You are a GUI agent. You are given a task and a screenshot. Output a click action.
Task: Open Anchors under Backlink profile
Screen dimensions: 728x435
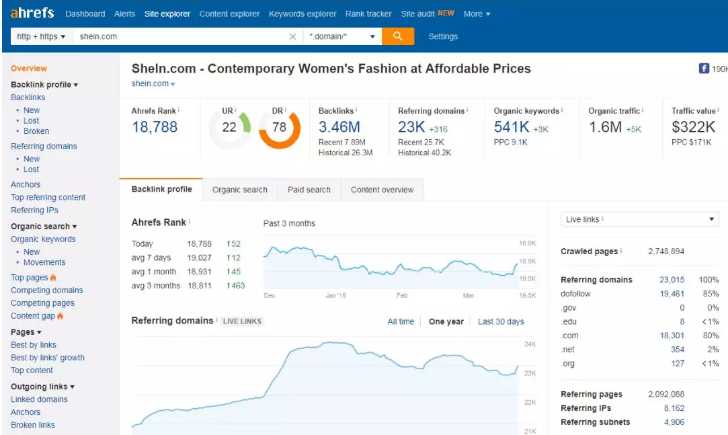(x=26, y=184)
